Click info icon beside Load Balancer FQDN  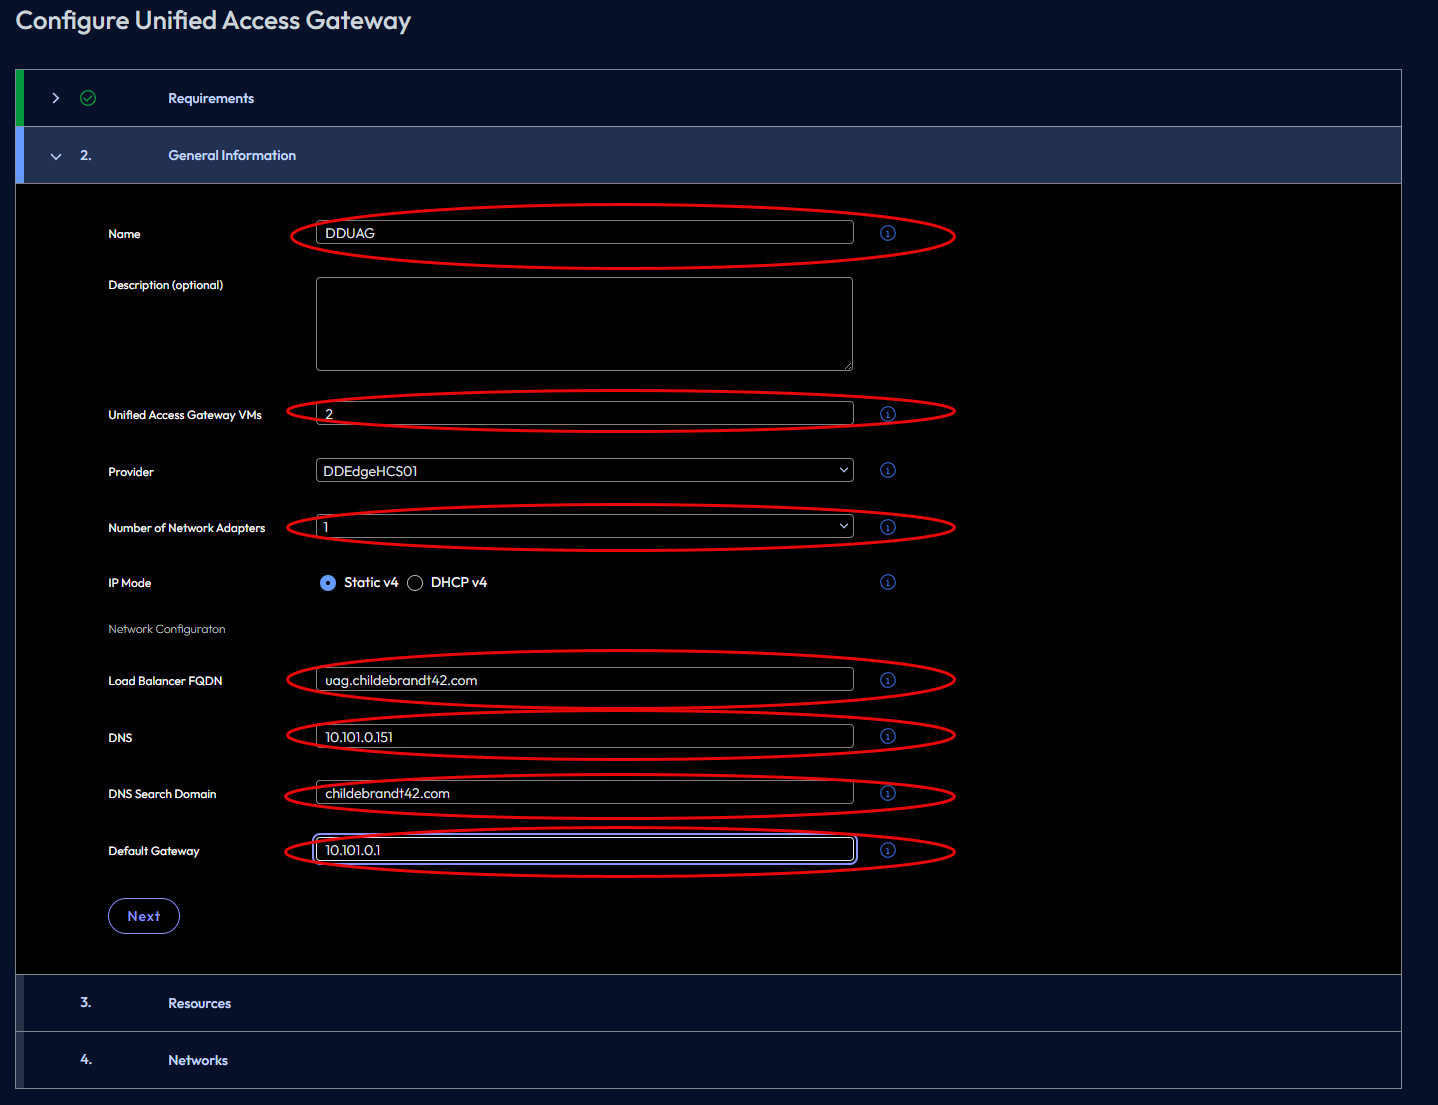887,680
